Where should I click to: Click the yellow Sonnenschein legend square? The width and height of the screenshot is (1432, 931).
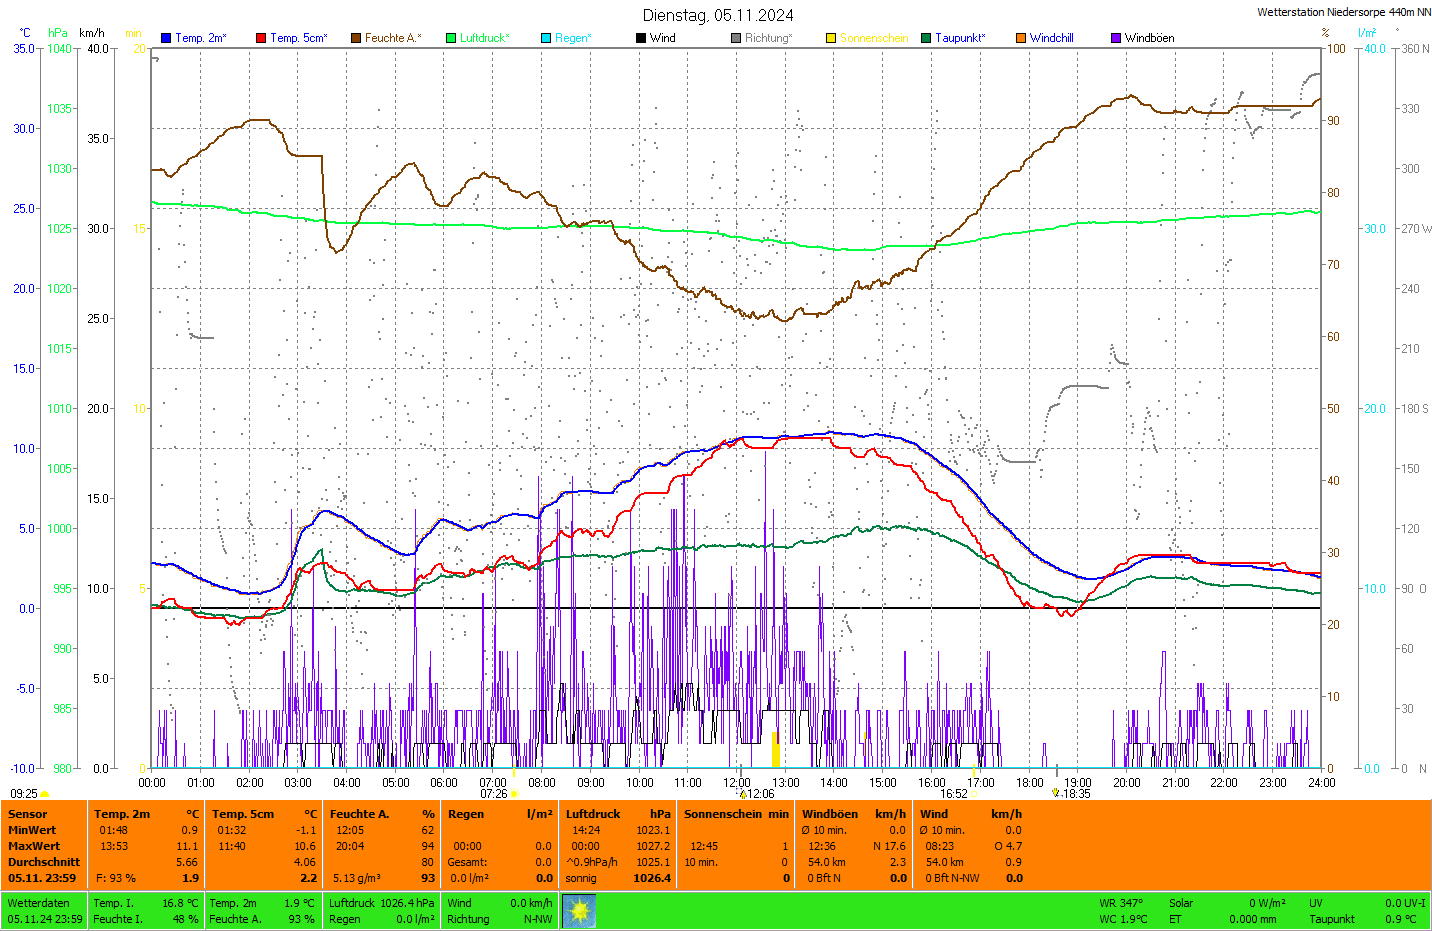(x=831, y=38)
